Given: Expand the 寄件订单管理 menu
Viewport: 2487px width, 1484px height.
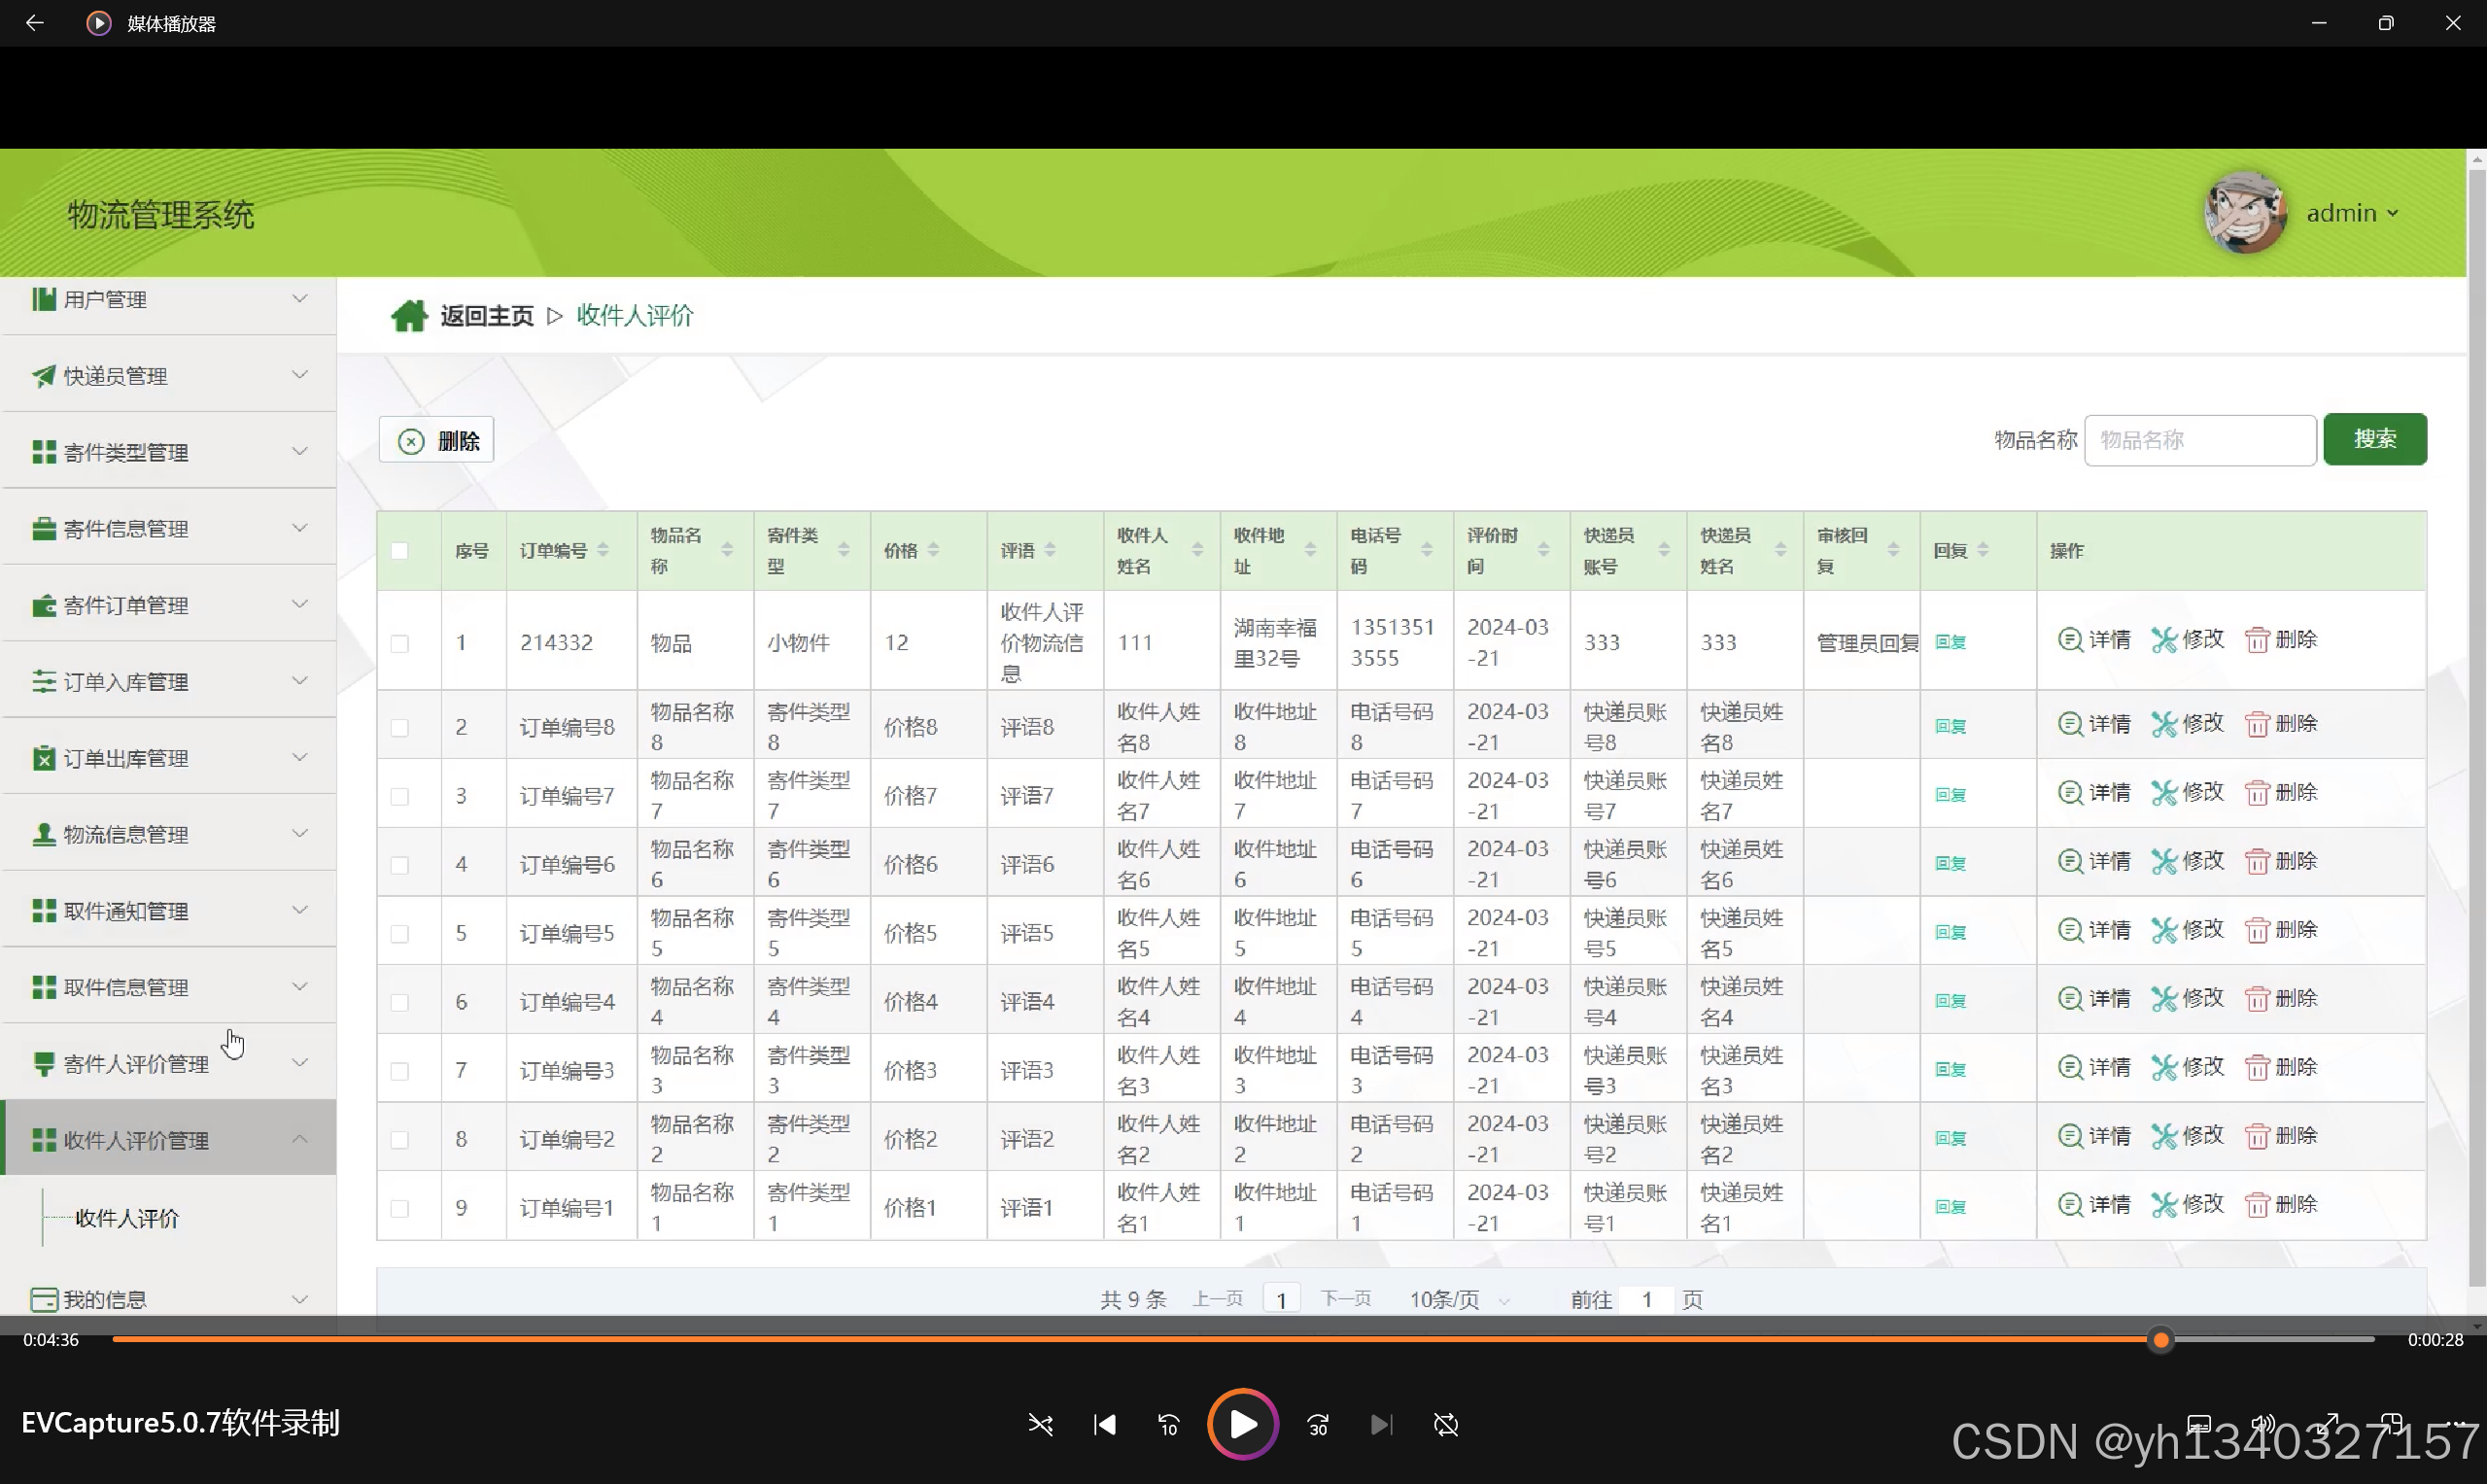Looking at the screenshot, I should pos(168,605).
